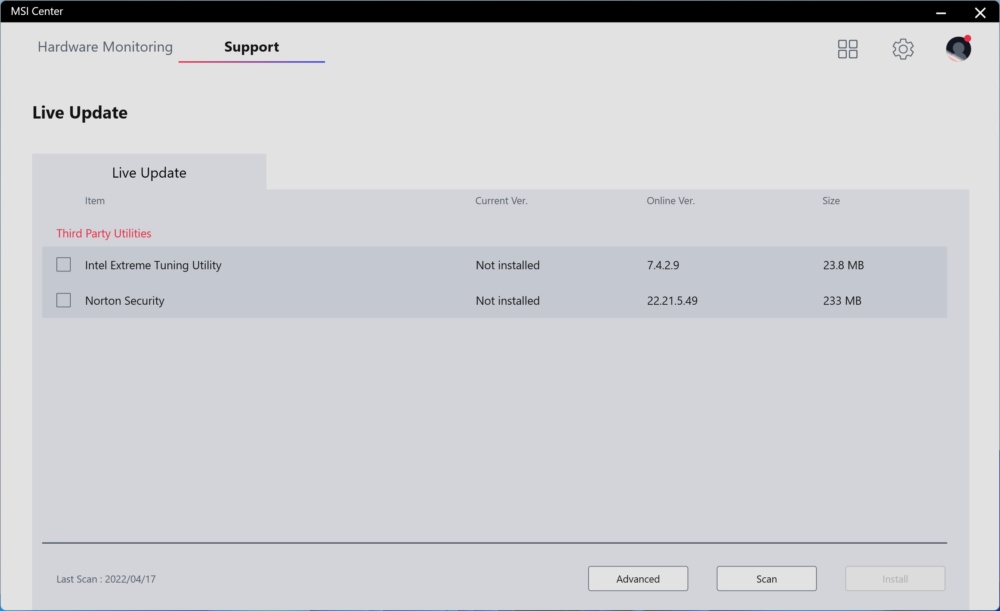This screenshot has height=611, width=1000.
Task: Click Not installed for Norton Security
Action: coord(508,300)
